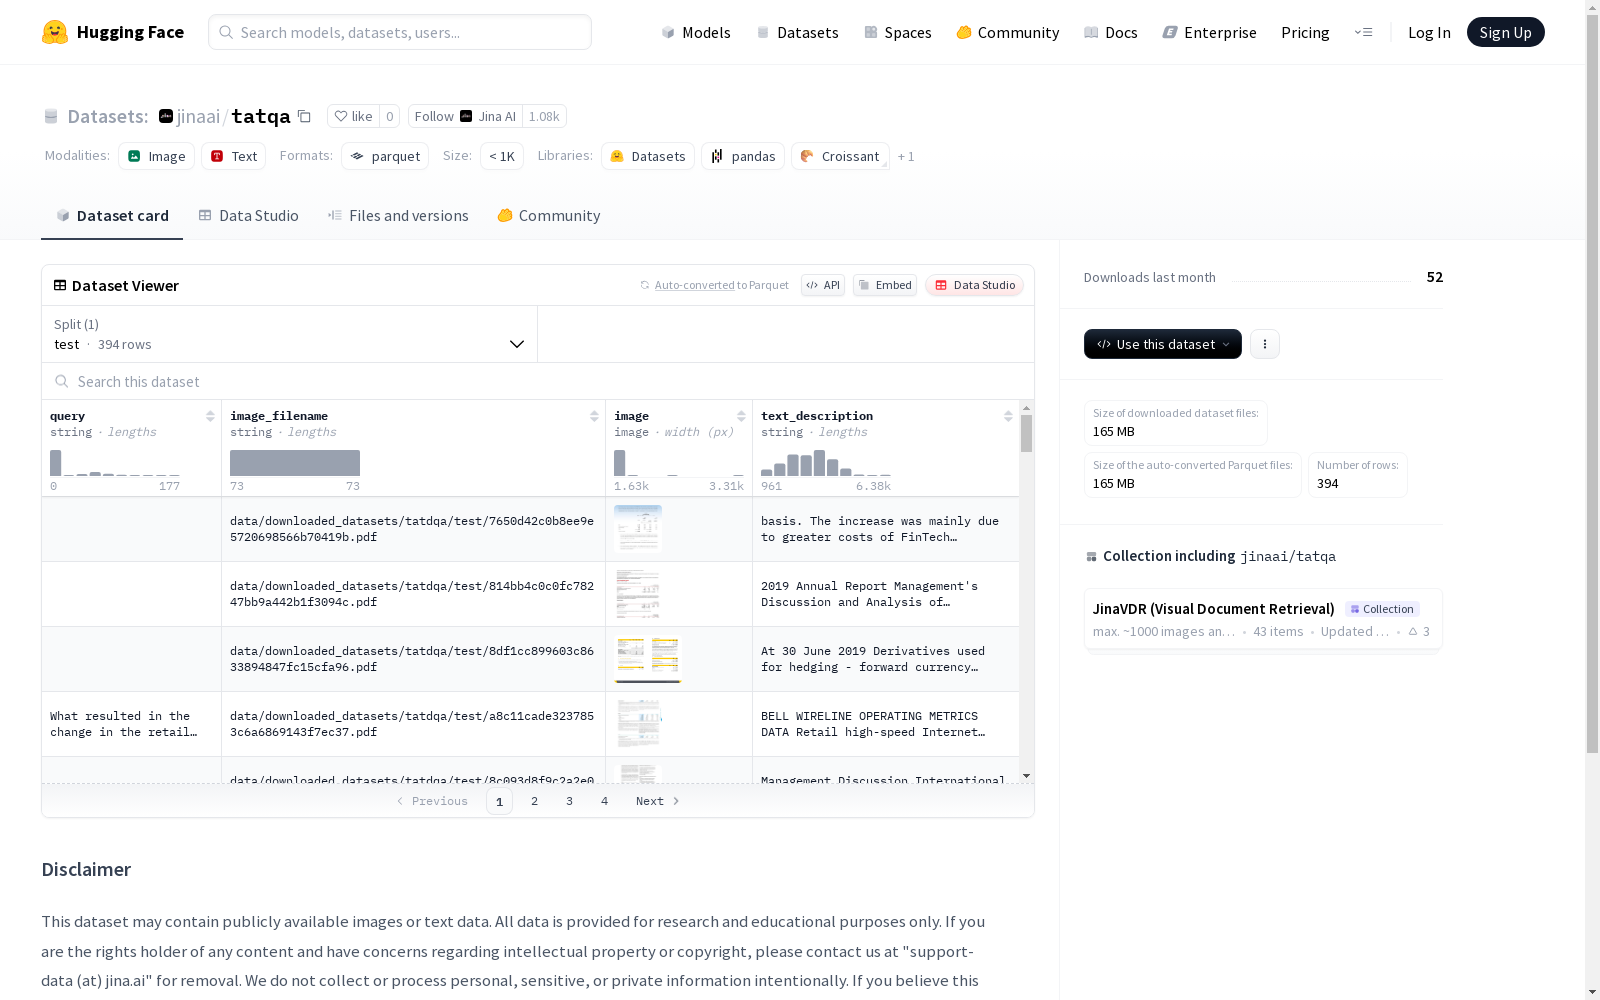Viewport: 1600px width, 1000px height.
Task: Go to page 2 of the dataset
Action: 535,801
